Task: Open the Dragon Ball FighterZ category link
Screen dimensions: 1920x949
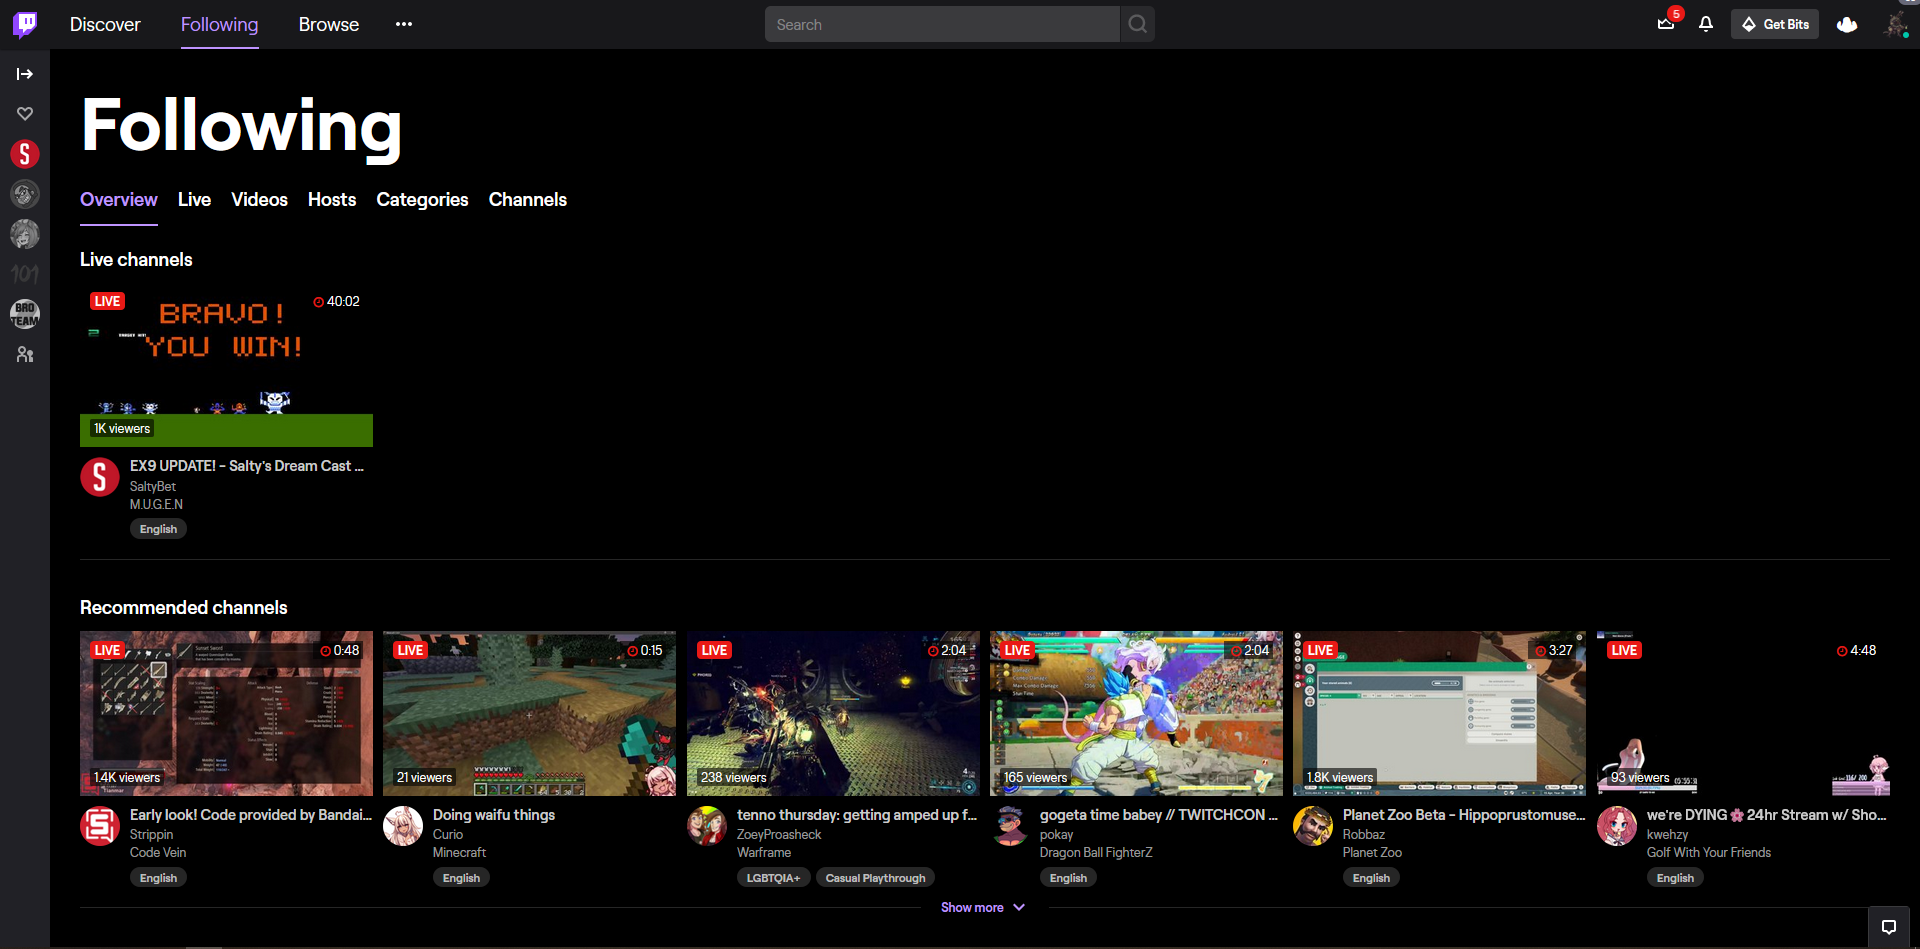Action: (1096, 852)
